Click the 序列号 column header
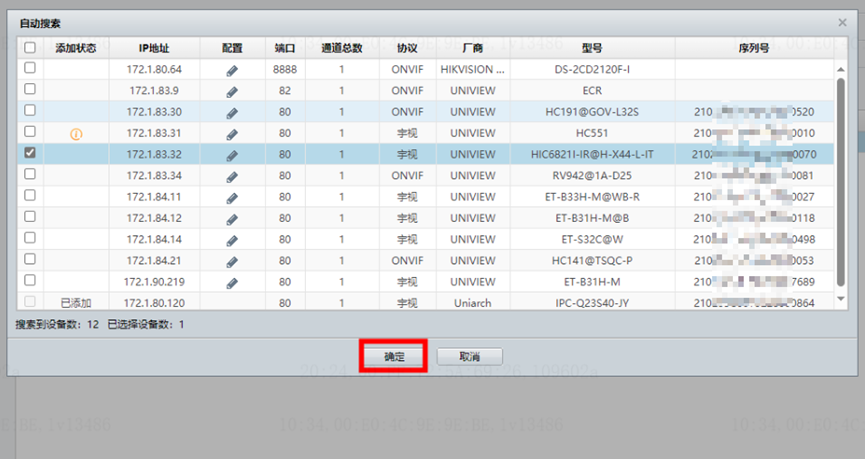This screenshot has width=865, height=459. pos(754,48)
